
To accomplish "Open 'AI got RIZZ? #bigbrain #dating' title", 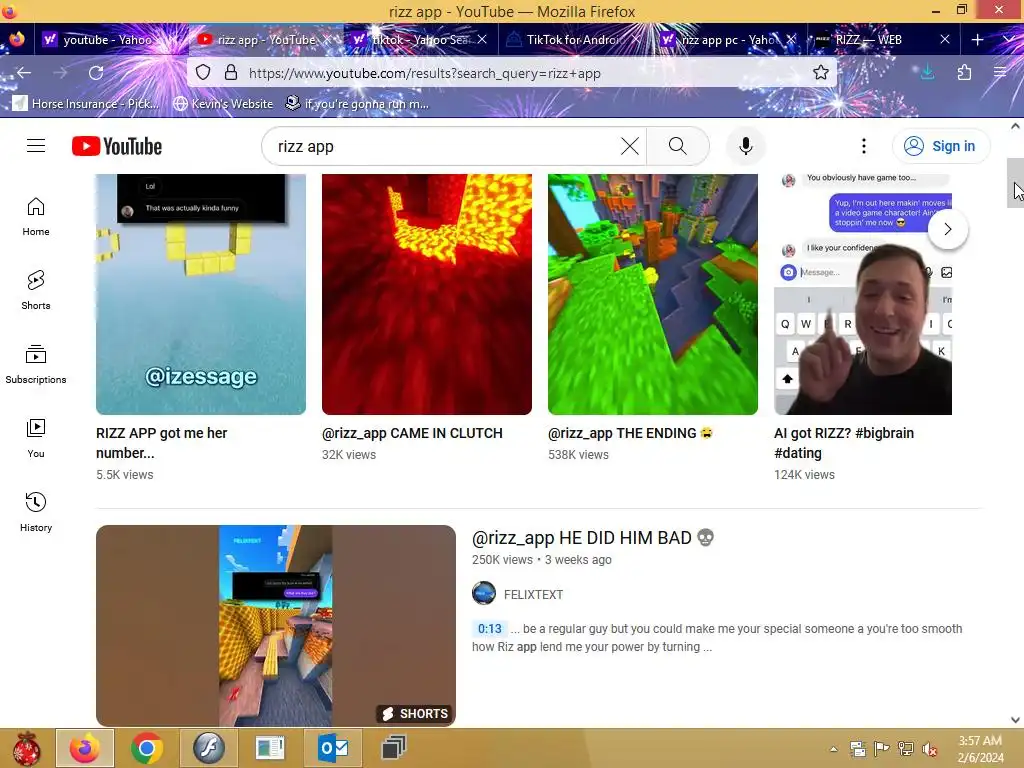I will coord(844,443).
